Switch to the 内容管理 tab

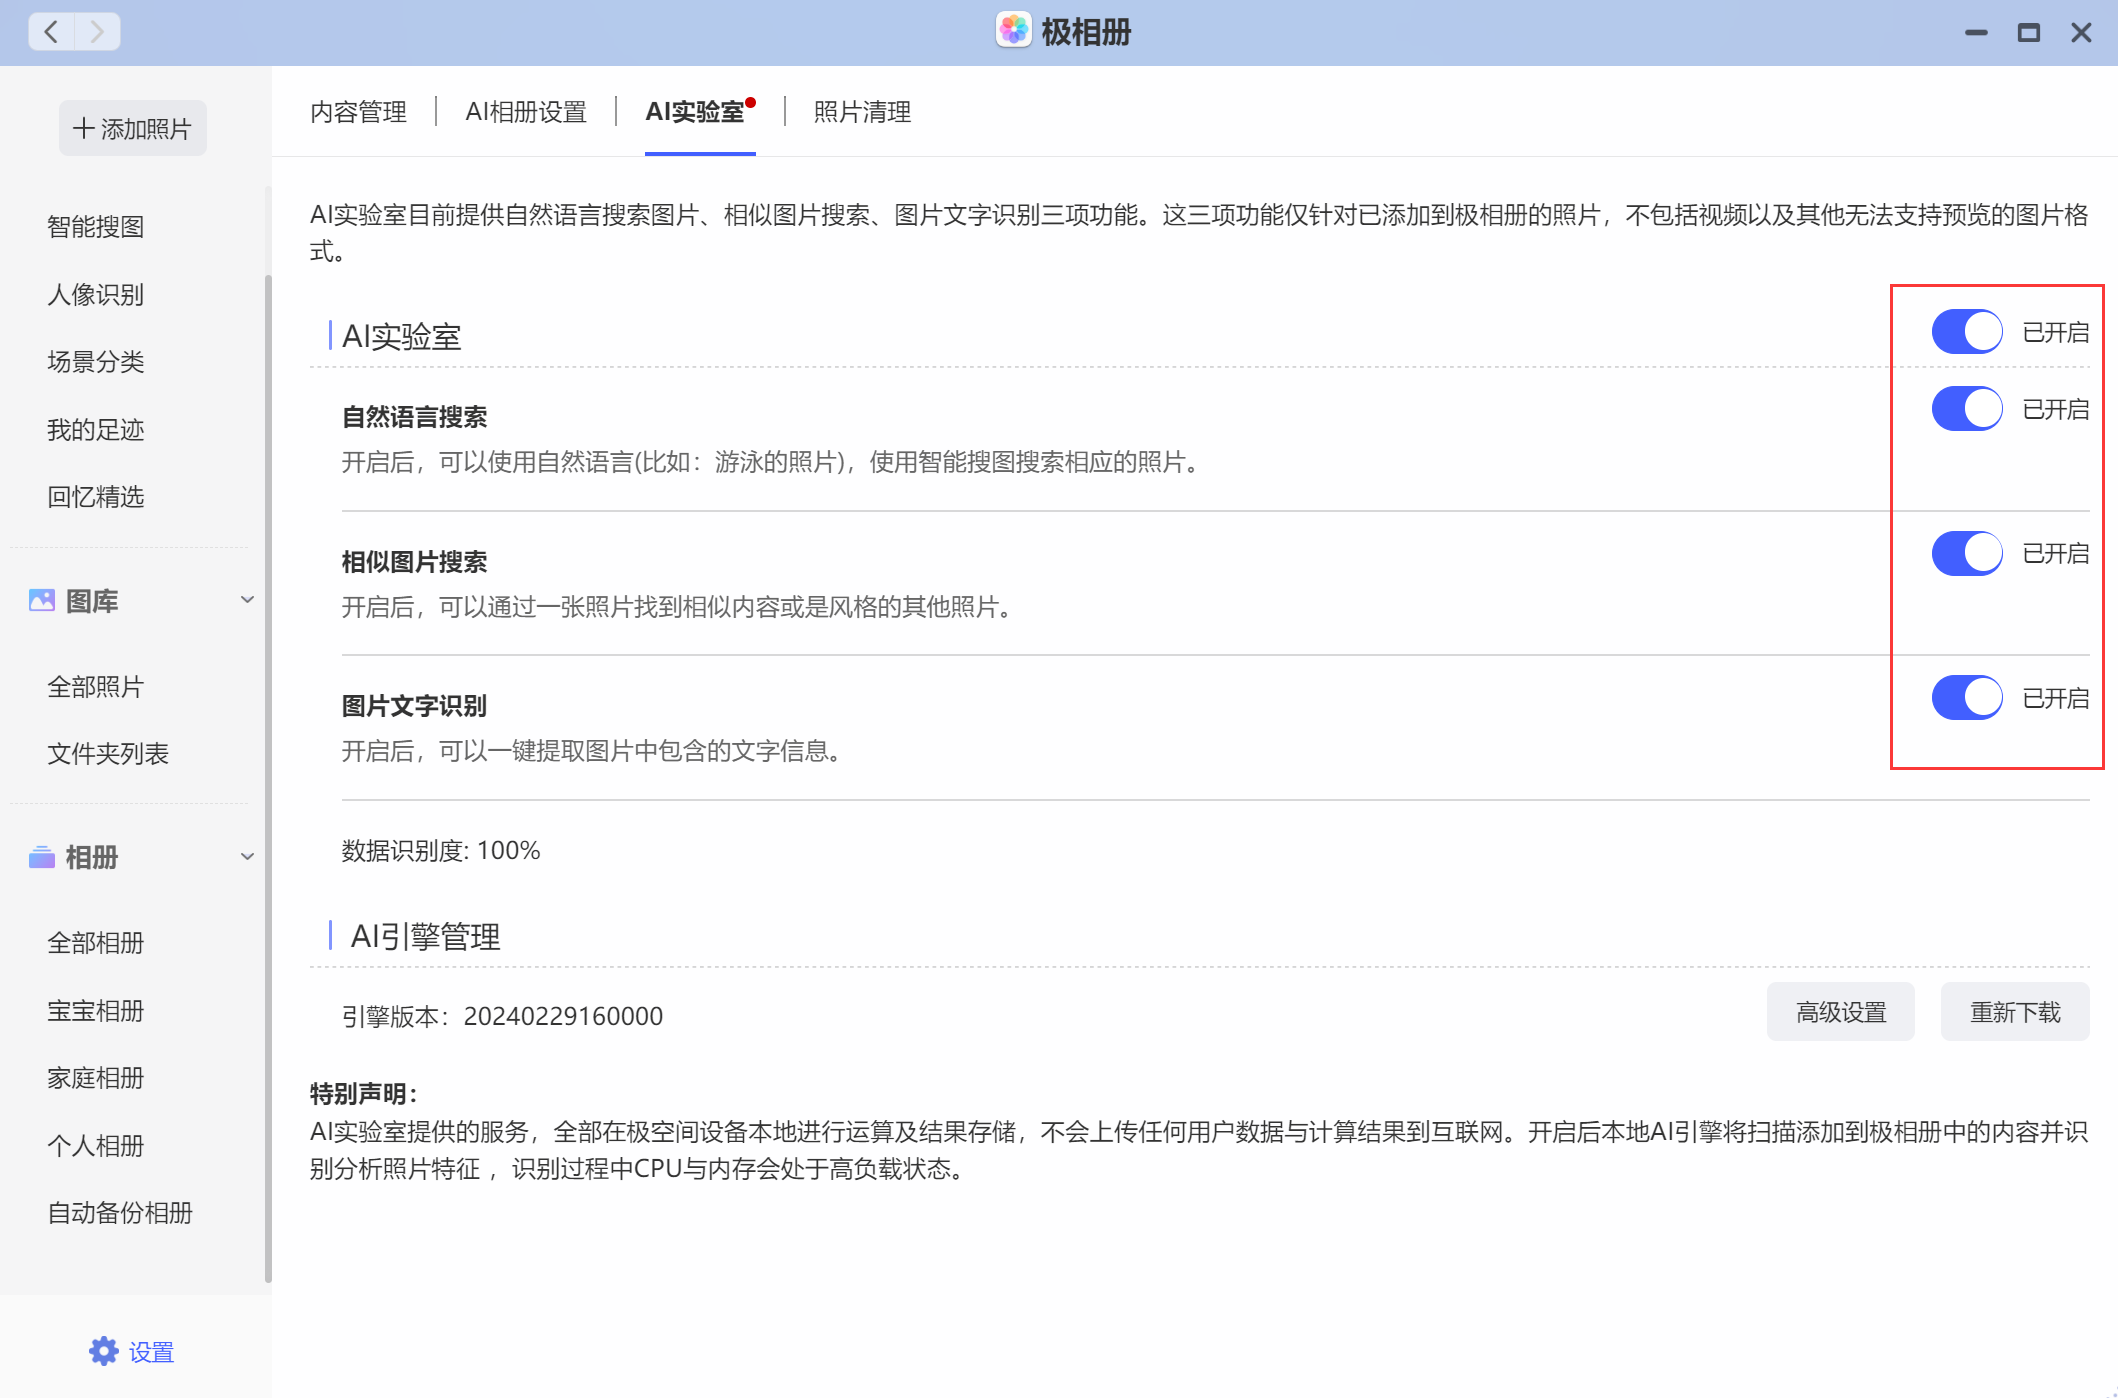[x=358, y=112]
